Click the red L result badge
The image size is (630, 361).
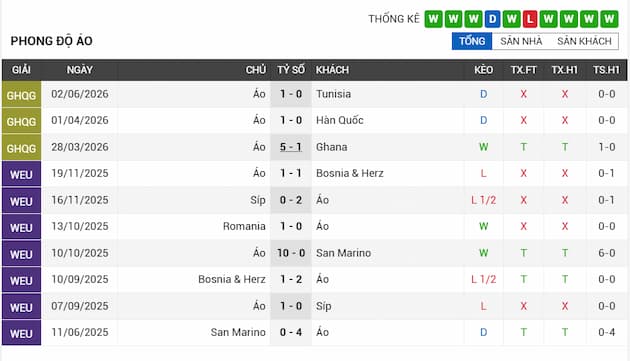pyautogui.click(x=530, y=19)
